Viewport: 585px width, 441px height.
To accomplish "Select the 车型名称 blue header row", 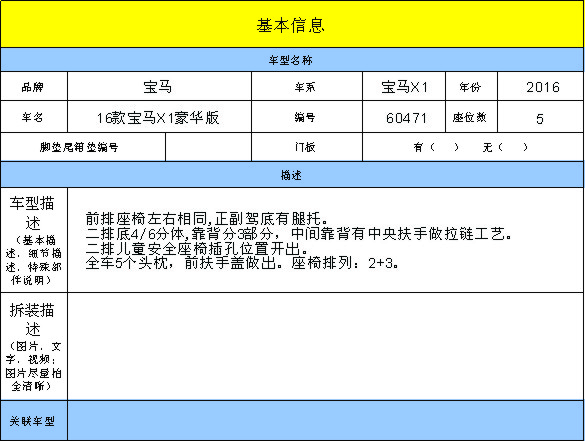I will coord(292,60).
